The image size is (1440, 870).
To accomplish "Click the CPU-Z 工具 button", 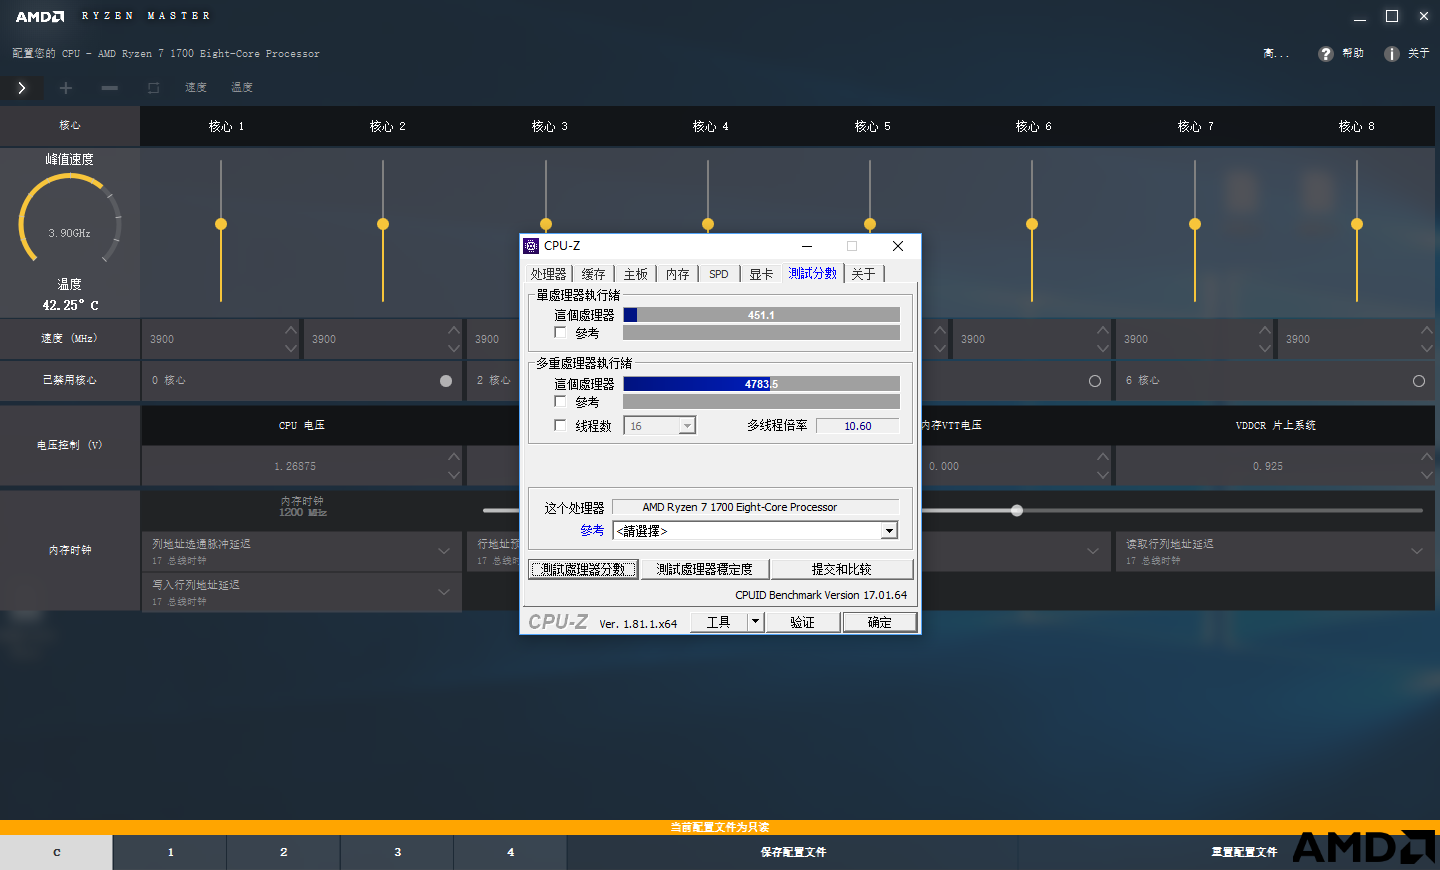I will click(x=719, y=622).
